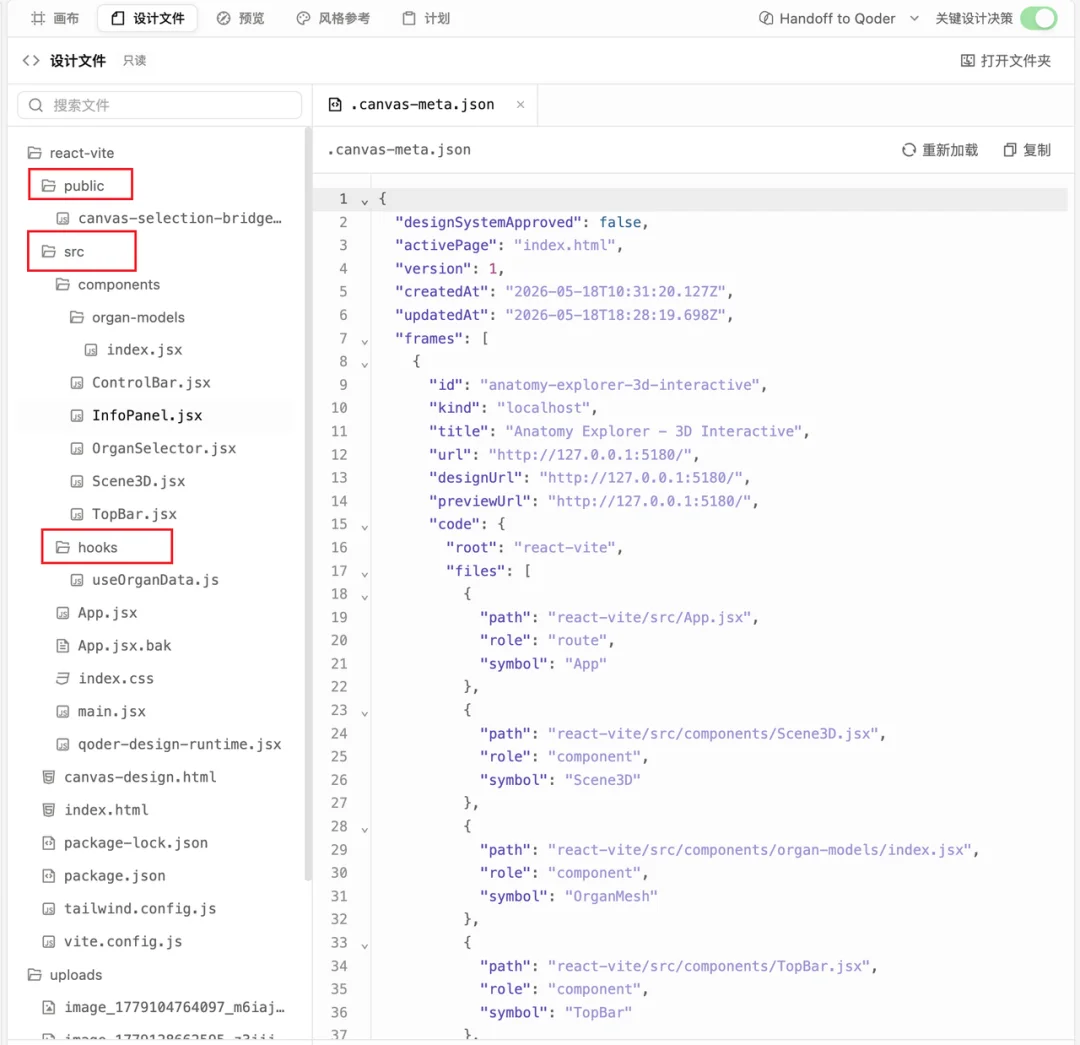Collapse the components folder
Viewport: 1080px width, 1045px height.
(x=107, y=284)
